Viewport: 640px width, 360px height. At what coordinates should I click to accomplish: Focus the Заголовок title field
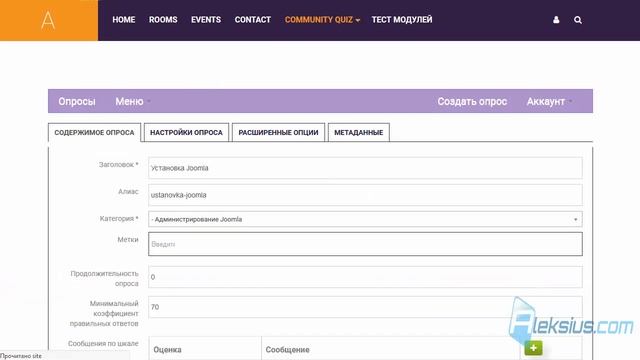point(365,168)
